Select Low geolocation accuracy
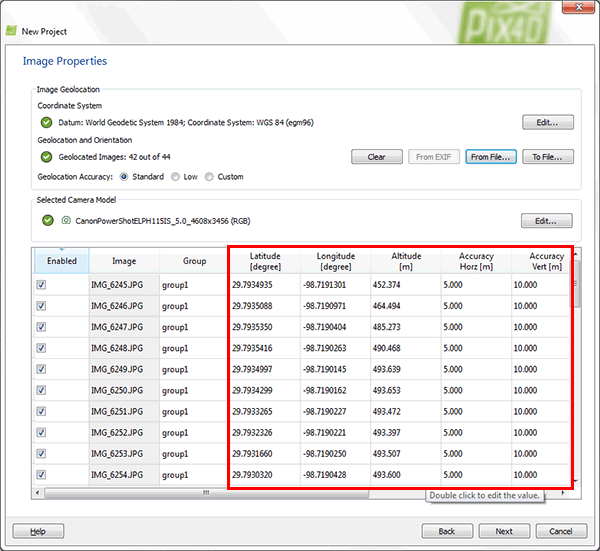This screenshot has width=600, height=551. [x=176, y=177]
